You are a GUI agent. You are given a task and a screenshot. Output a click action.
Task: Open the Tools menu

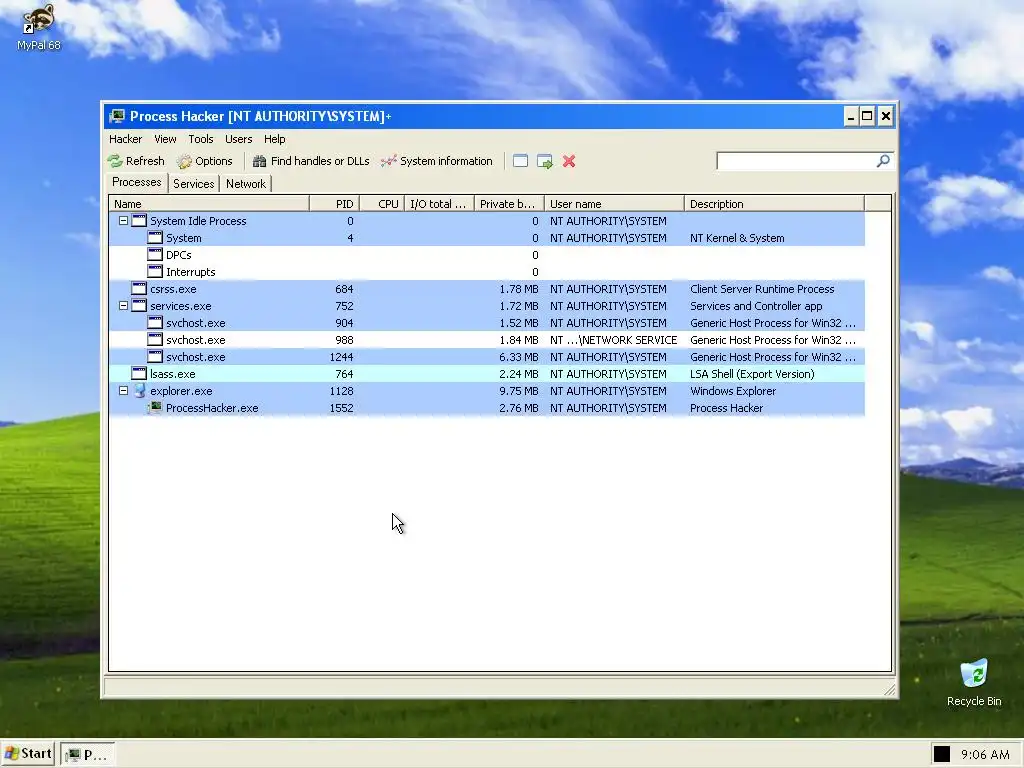tap(200, 139)
